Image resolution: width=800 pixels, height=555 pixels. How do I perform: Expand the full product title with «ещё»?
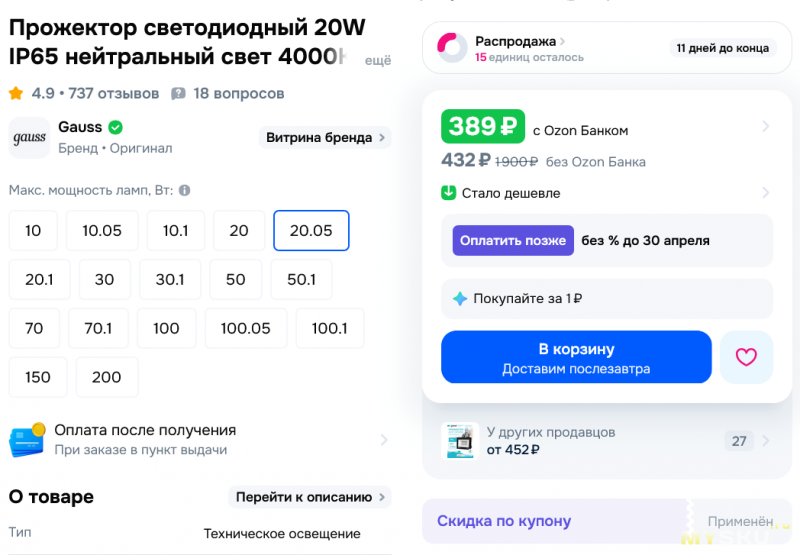click(x=377, y=61)
